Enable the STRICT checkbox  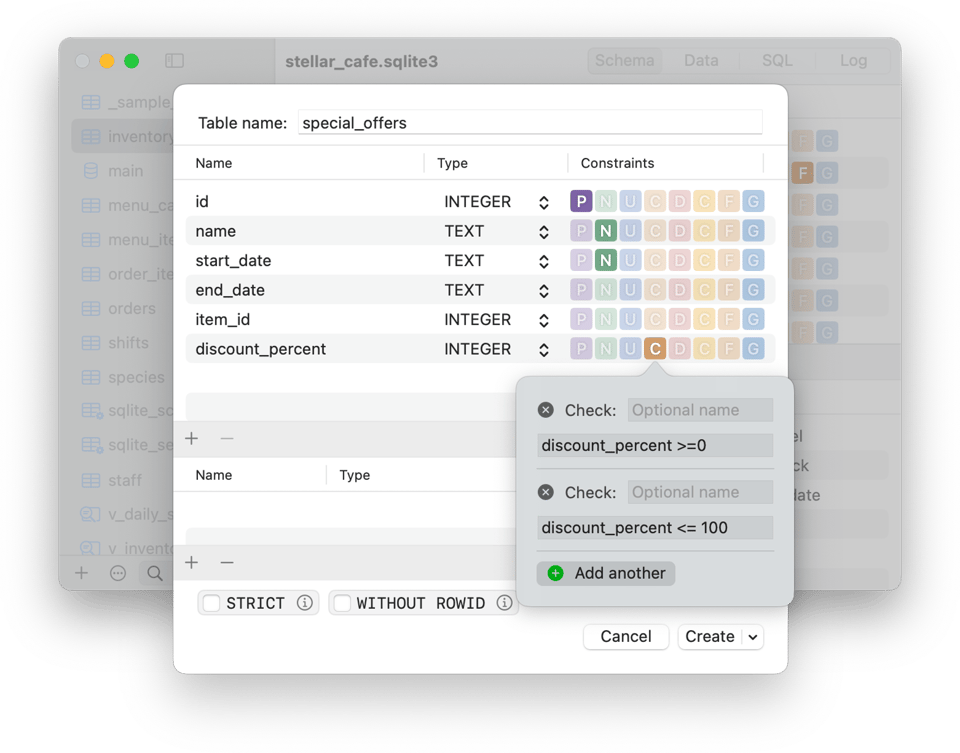pyautogui.click(x=212, y=603)
